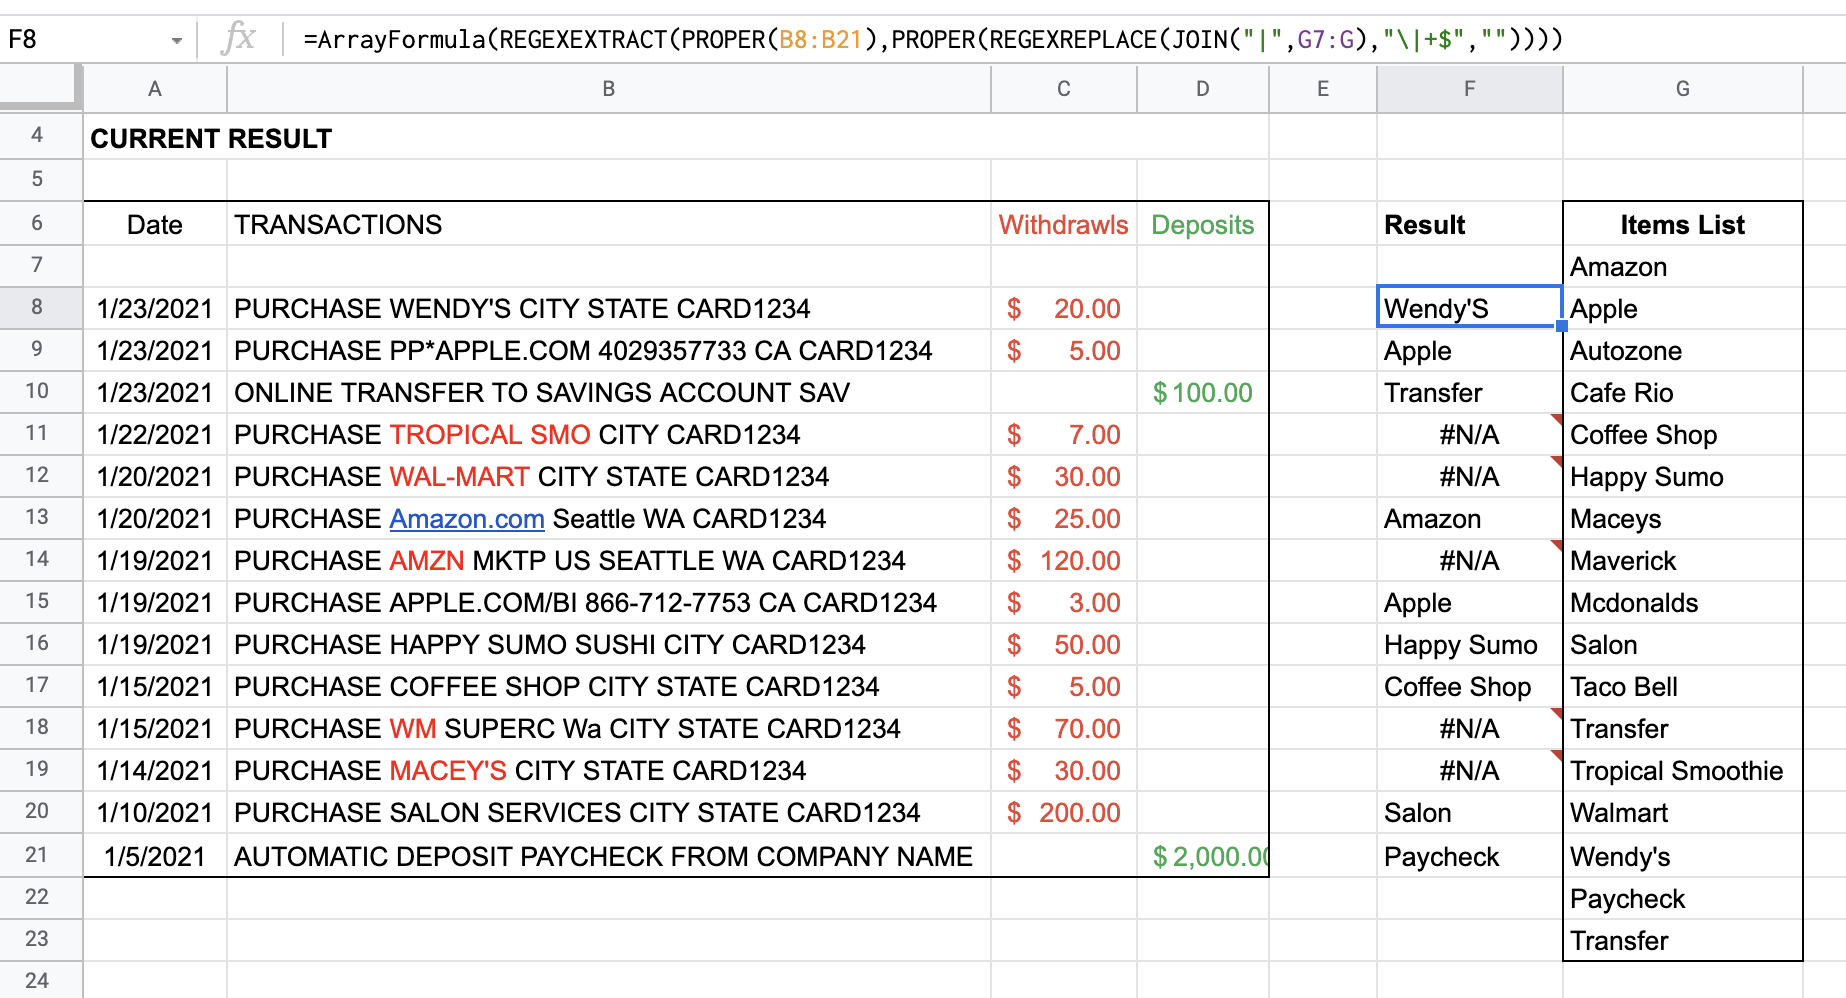The height and width of the screenshot is (998, 1846).
Task: Click the 'CURRENT RESULT' title cell
Action: pos(211,138)
